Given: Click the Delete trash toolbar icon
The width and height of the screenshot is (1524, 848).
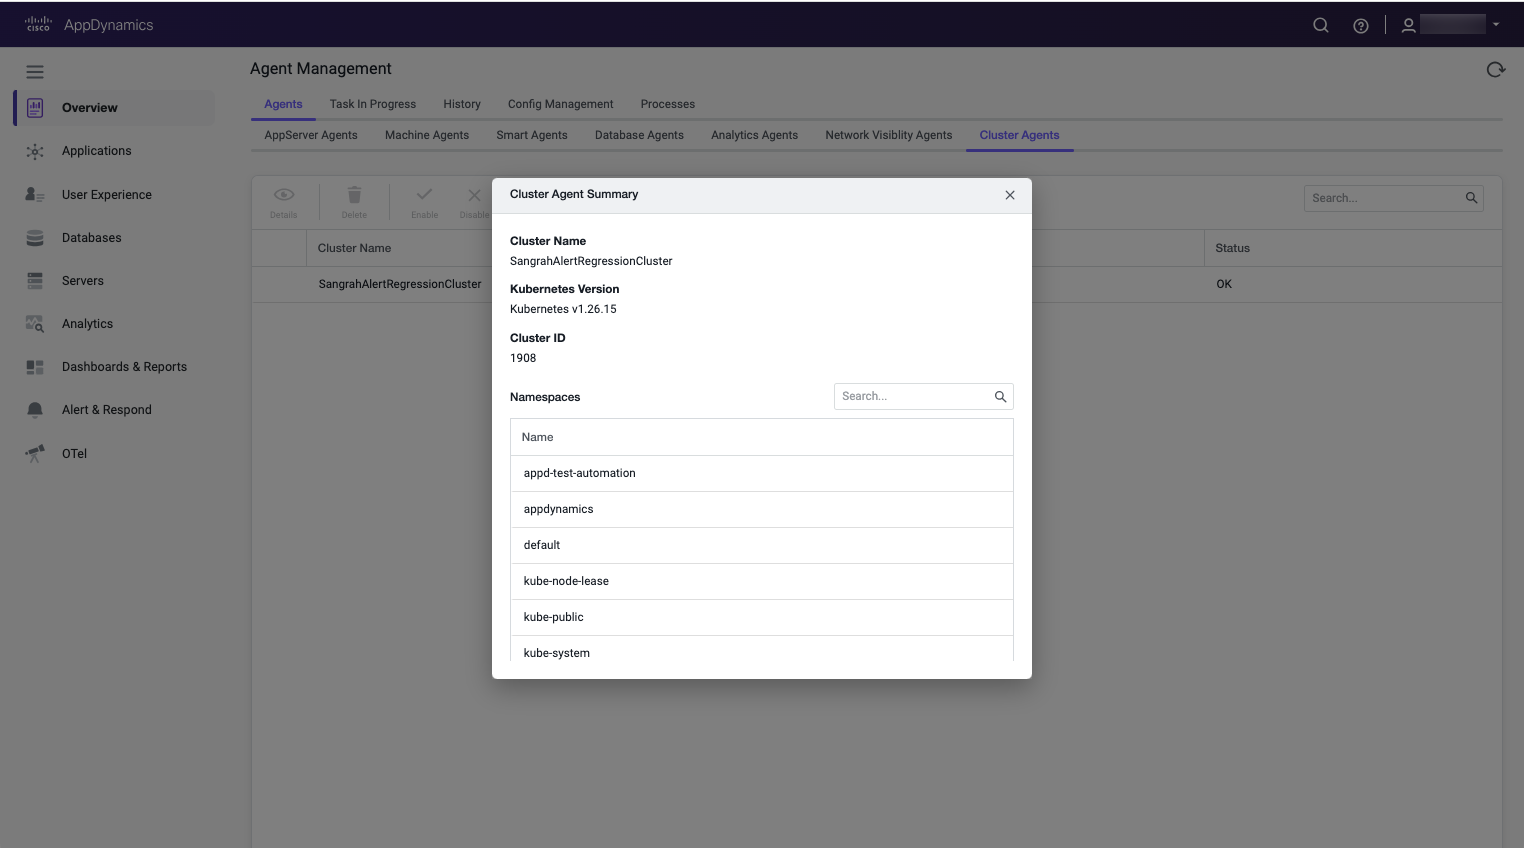Looking at the screenshot, I should click(354, 195).
